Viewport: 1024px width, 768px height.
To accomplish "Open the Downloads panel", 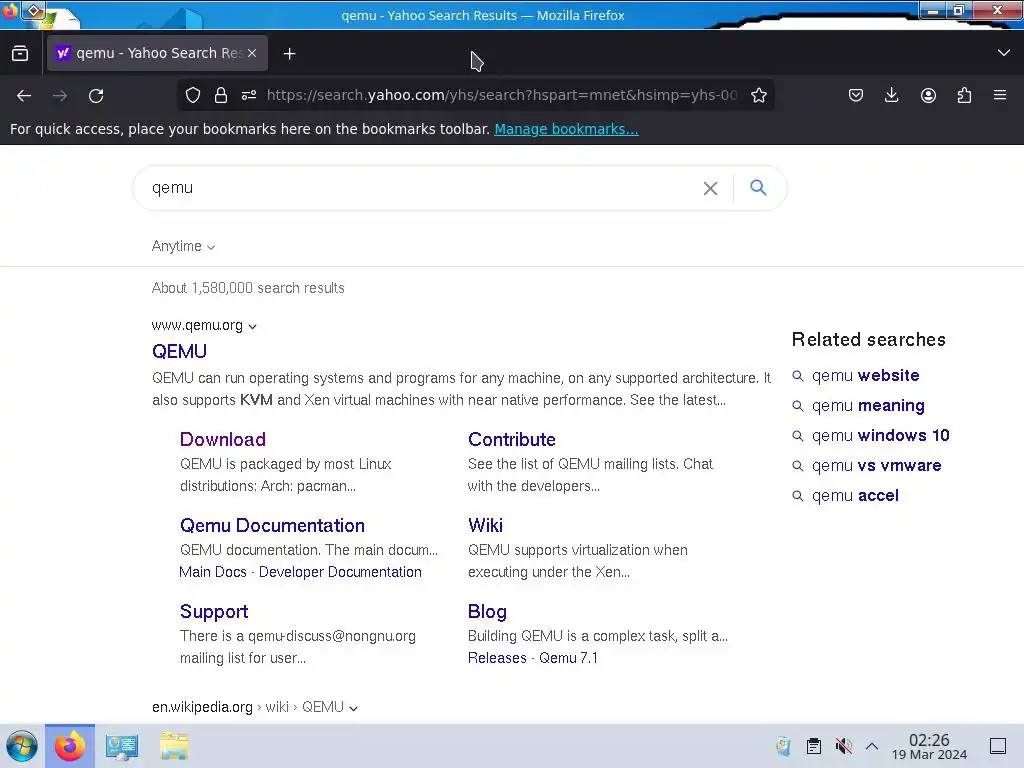I will 891,95.
